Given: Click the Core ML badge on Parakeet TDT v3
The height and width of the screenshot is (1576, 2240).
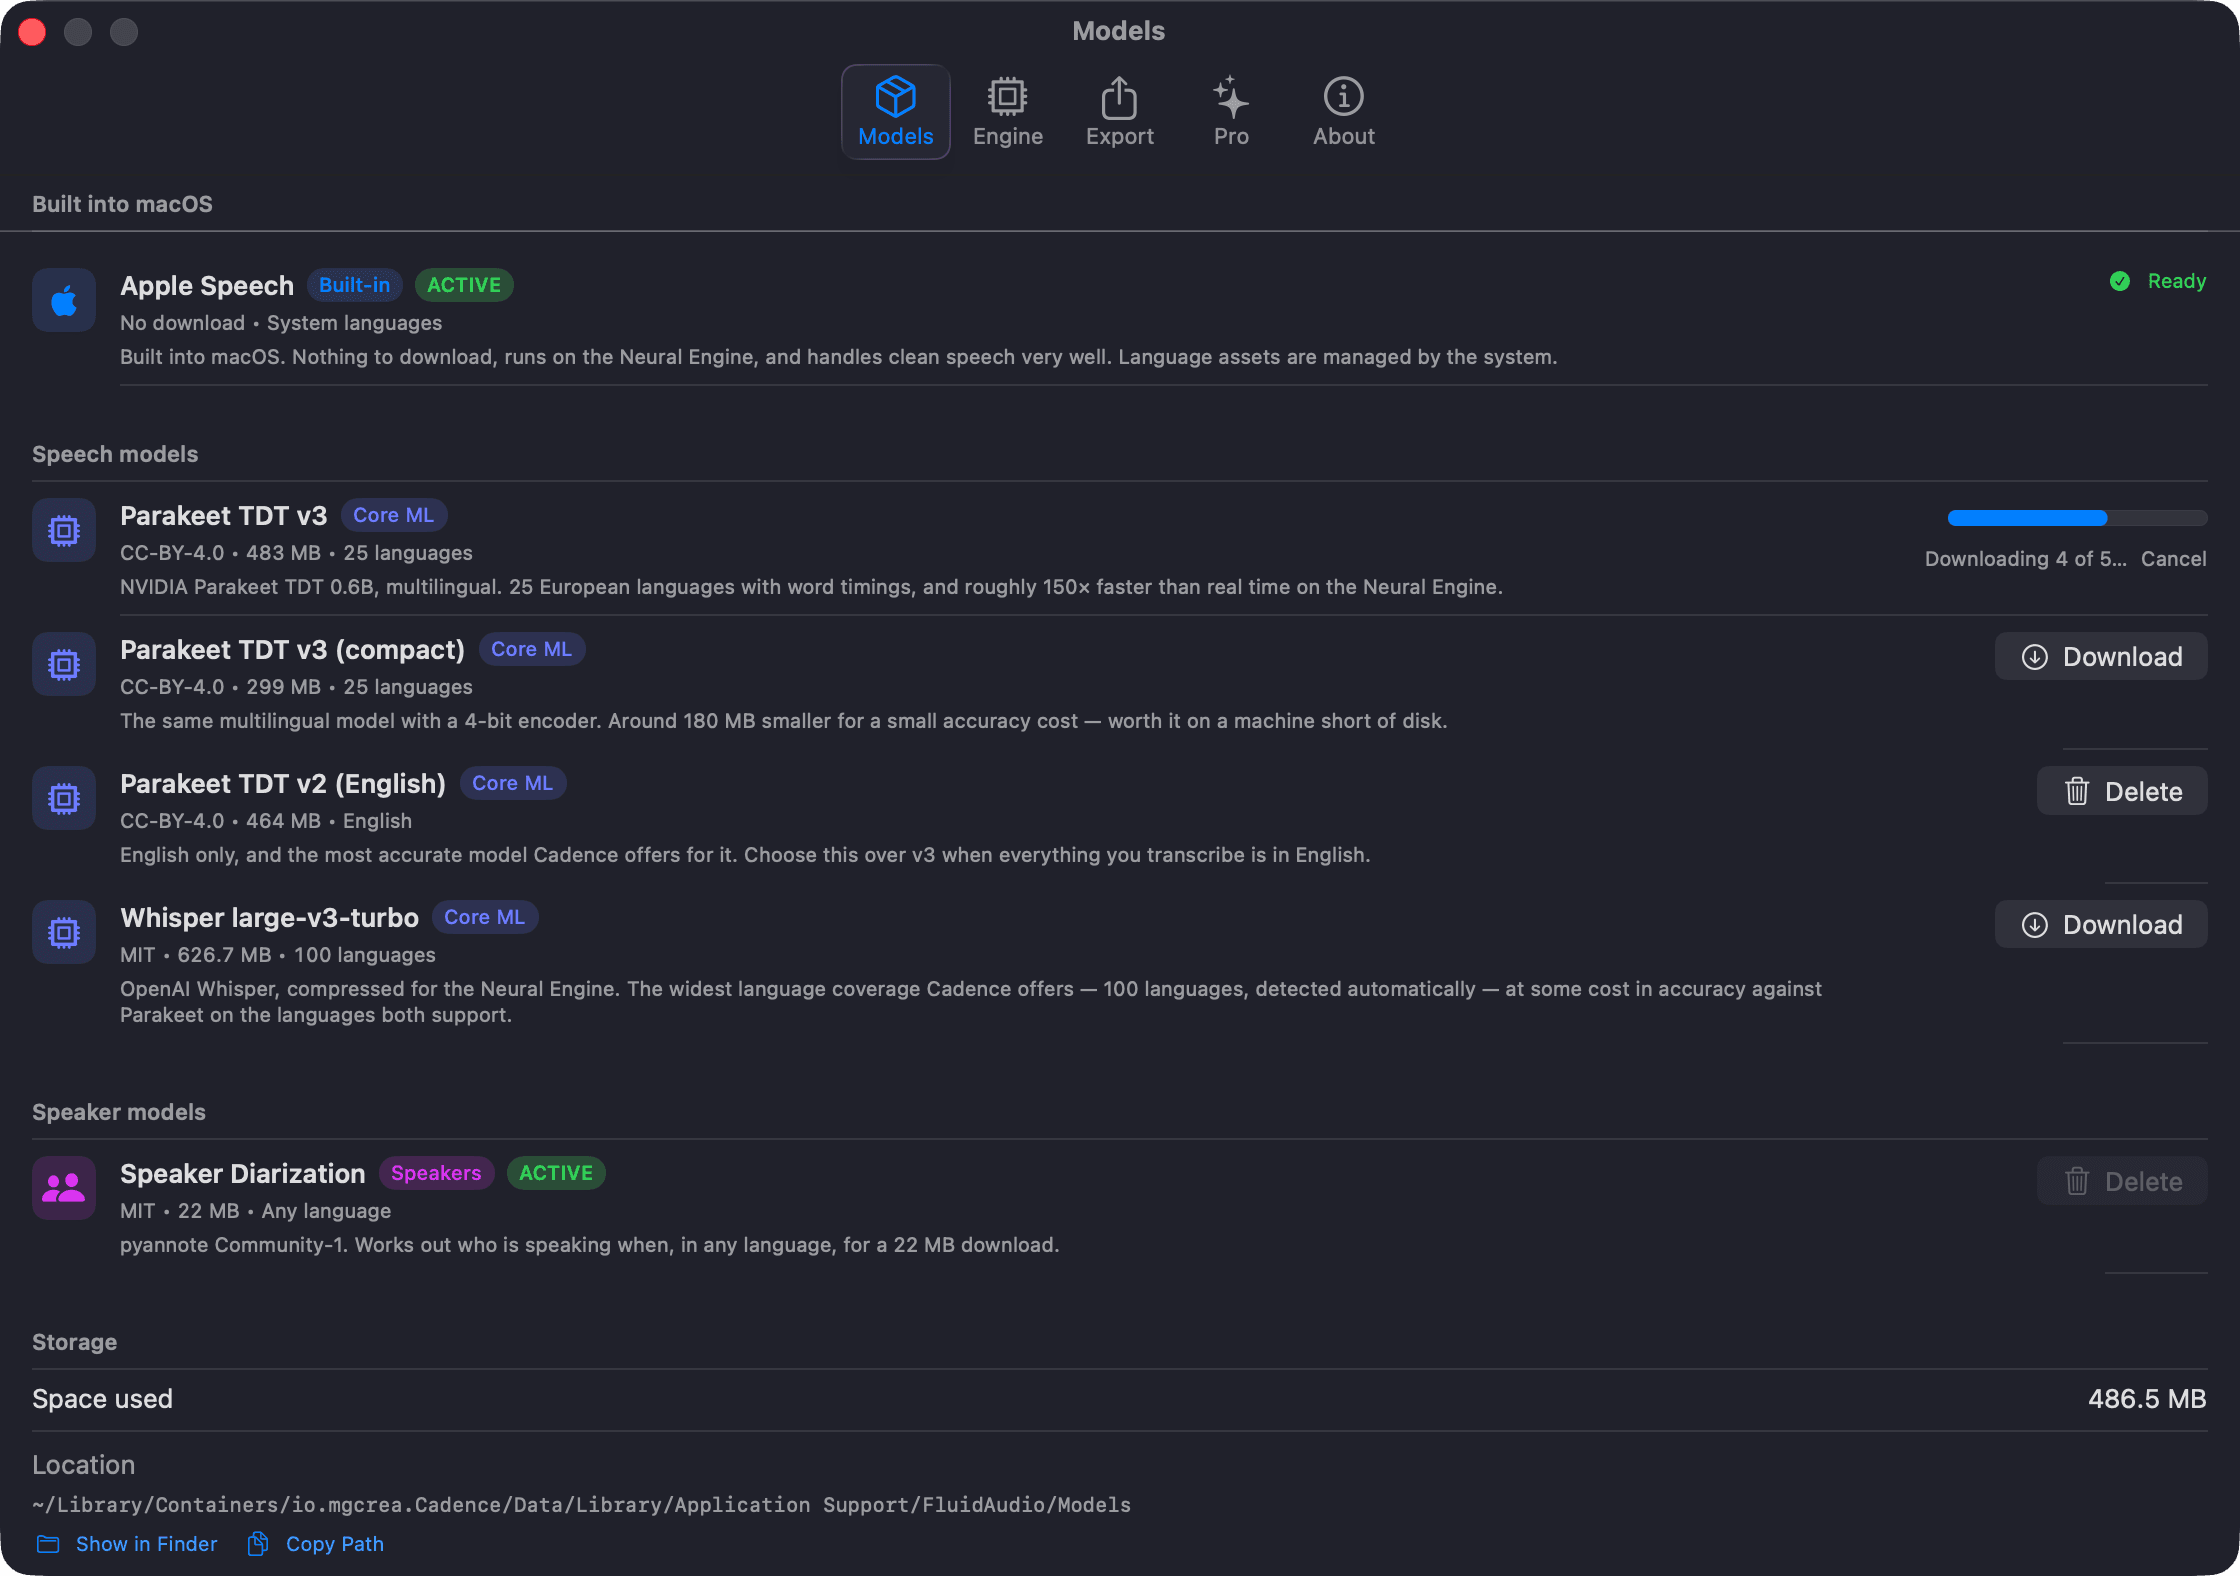Looking at the screenshot, I should [x=393, y=515].
